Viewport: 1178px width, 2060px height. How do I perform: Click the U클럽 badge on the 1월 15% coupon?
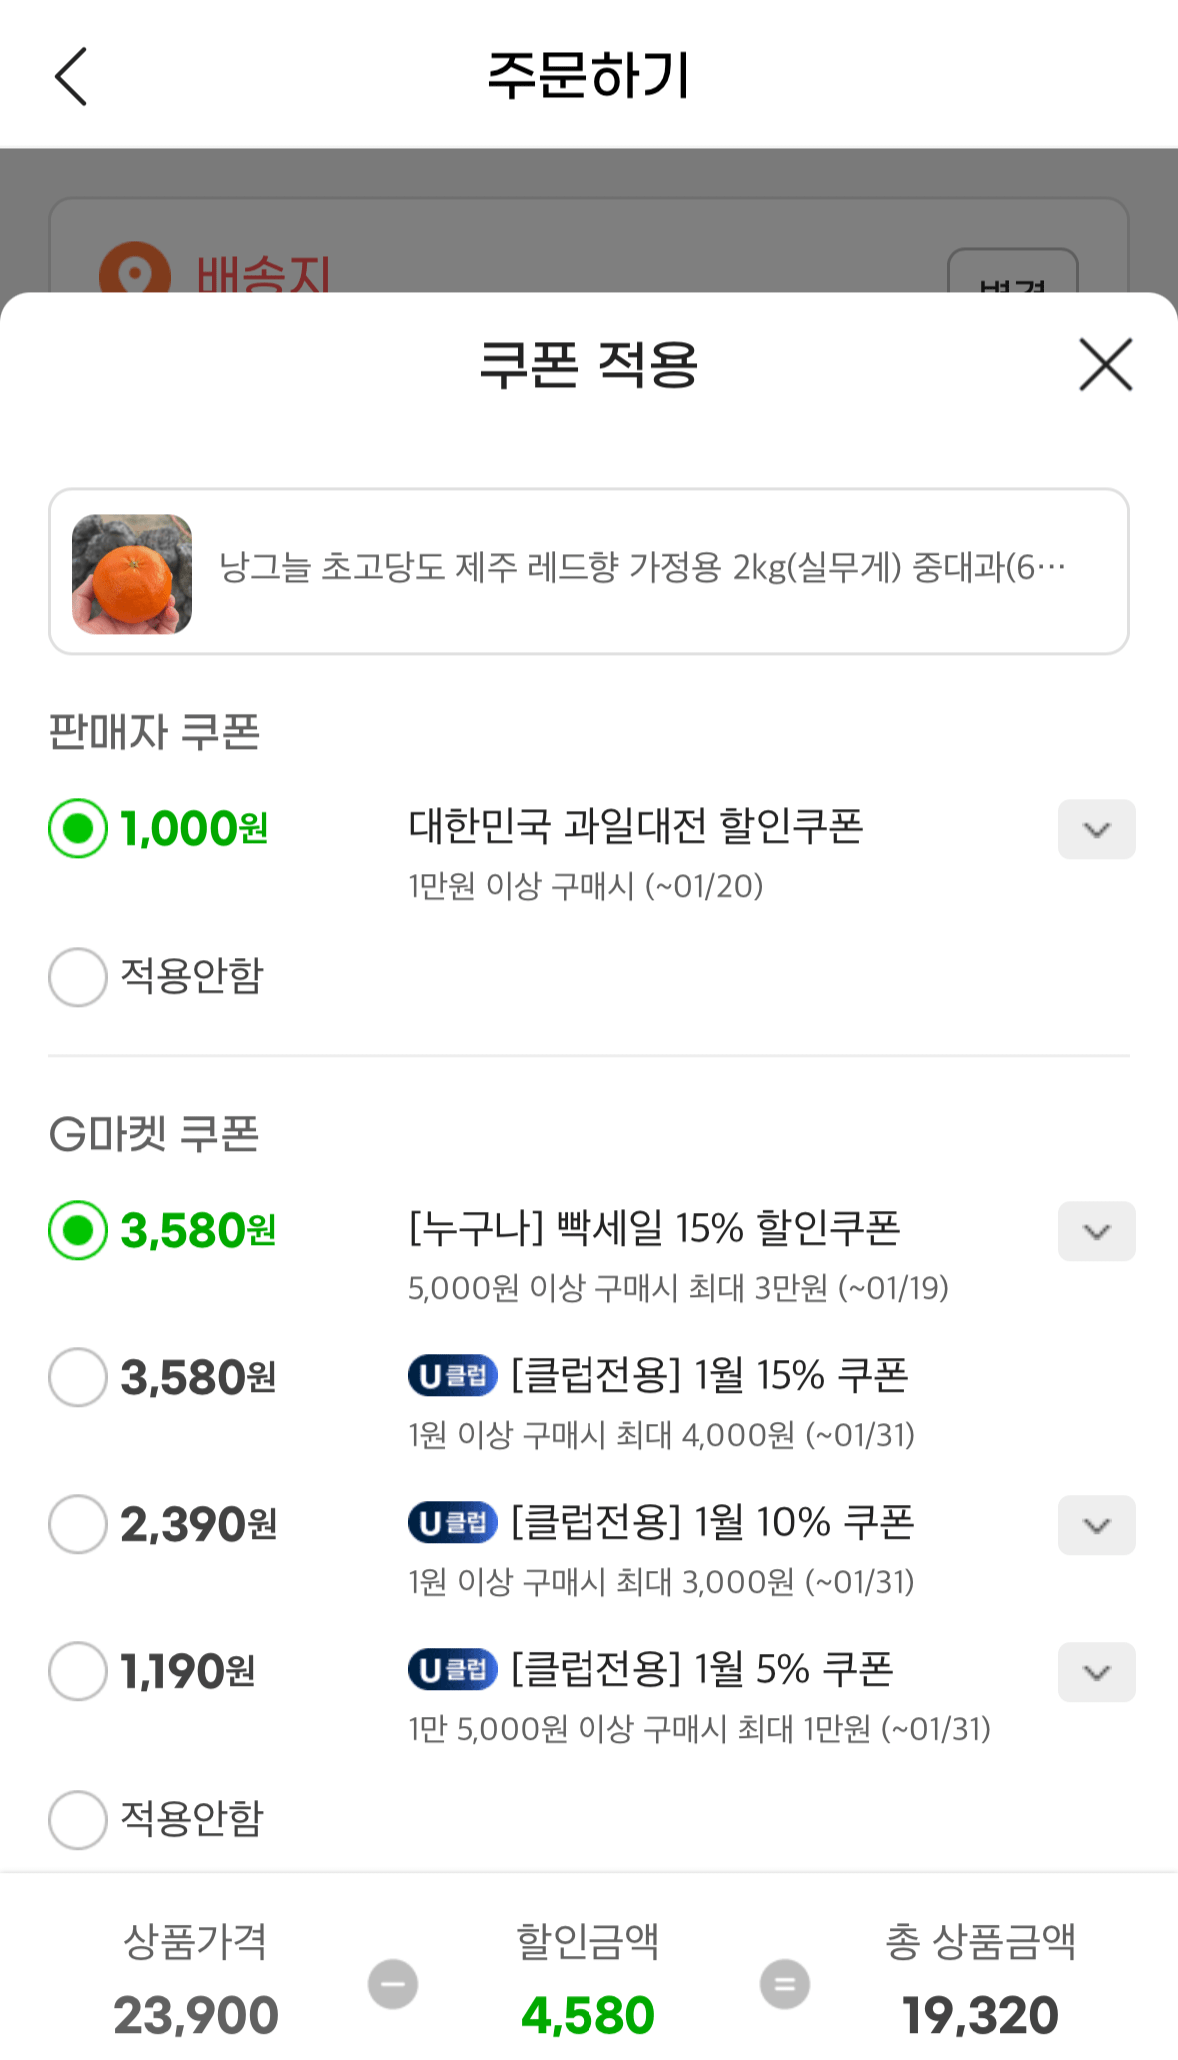[452, 1375]
